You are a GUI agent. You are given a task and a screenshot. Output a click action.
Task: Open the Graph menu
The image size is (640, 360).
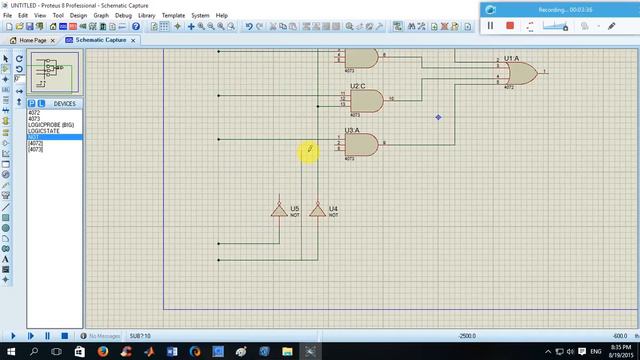click(x=101, y=16)
